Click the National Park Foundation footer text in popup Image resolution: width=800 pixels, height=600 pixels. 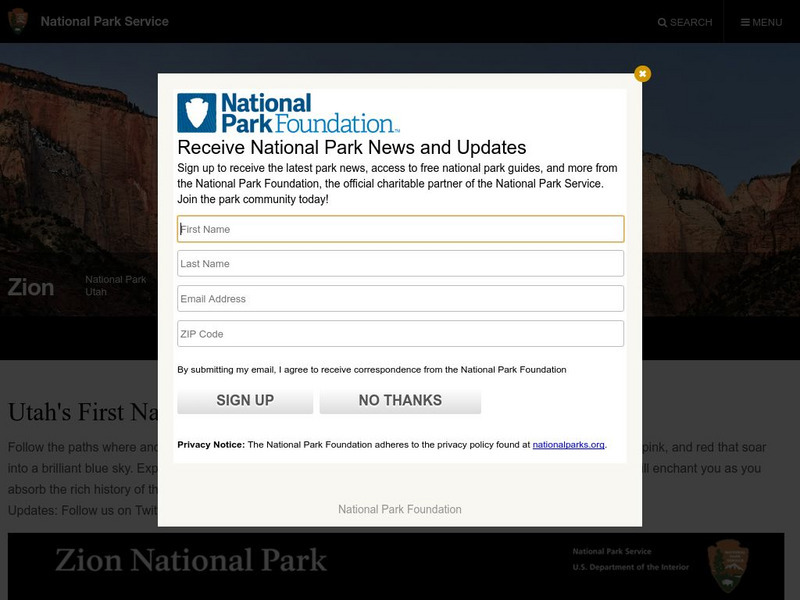click(x=399, y=509)
